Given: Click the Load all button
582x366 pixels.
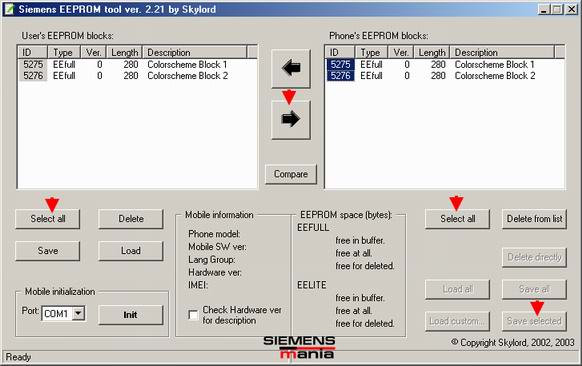Looking at the screenshot, I should [457, 289].
